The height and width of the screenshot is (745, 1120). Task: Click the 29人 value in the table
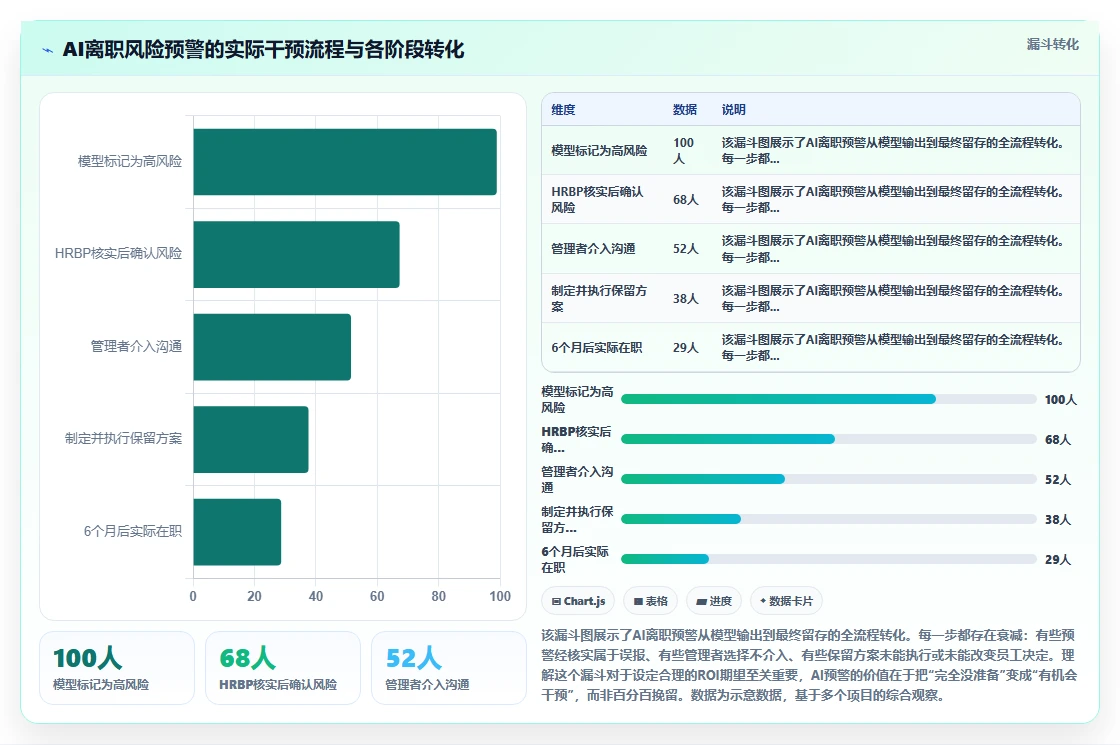[686, 348]
